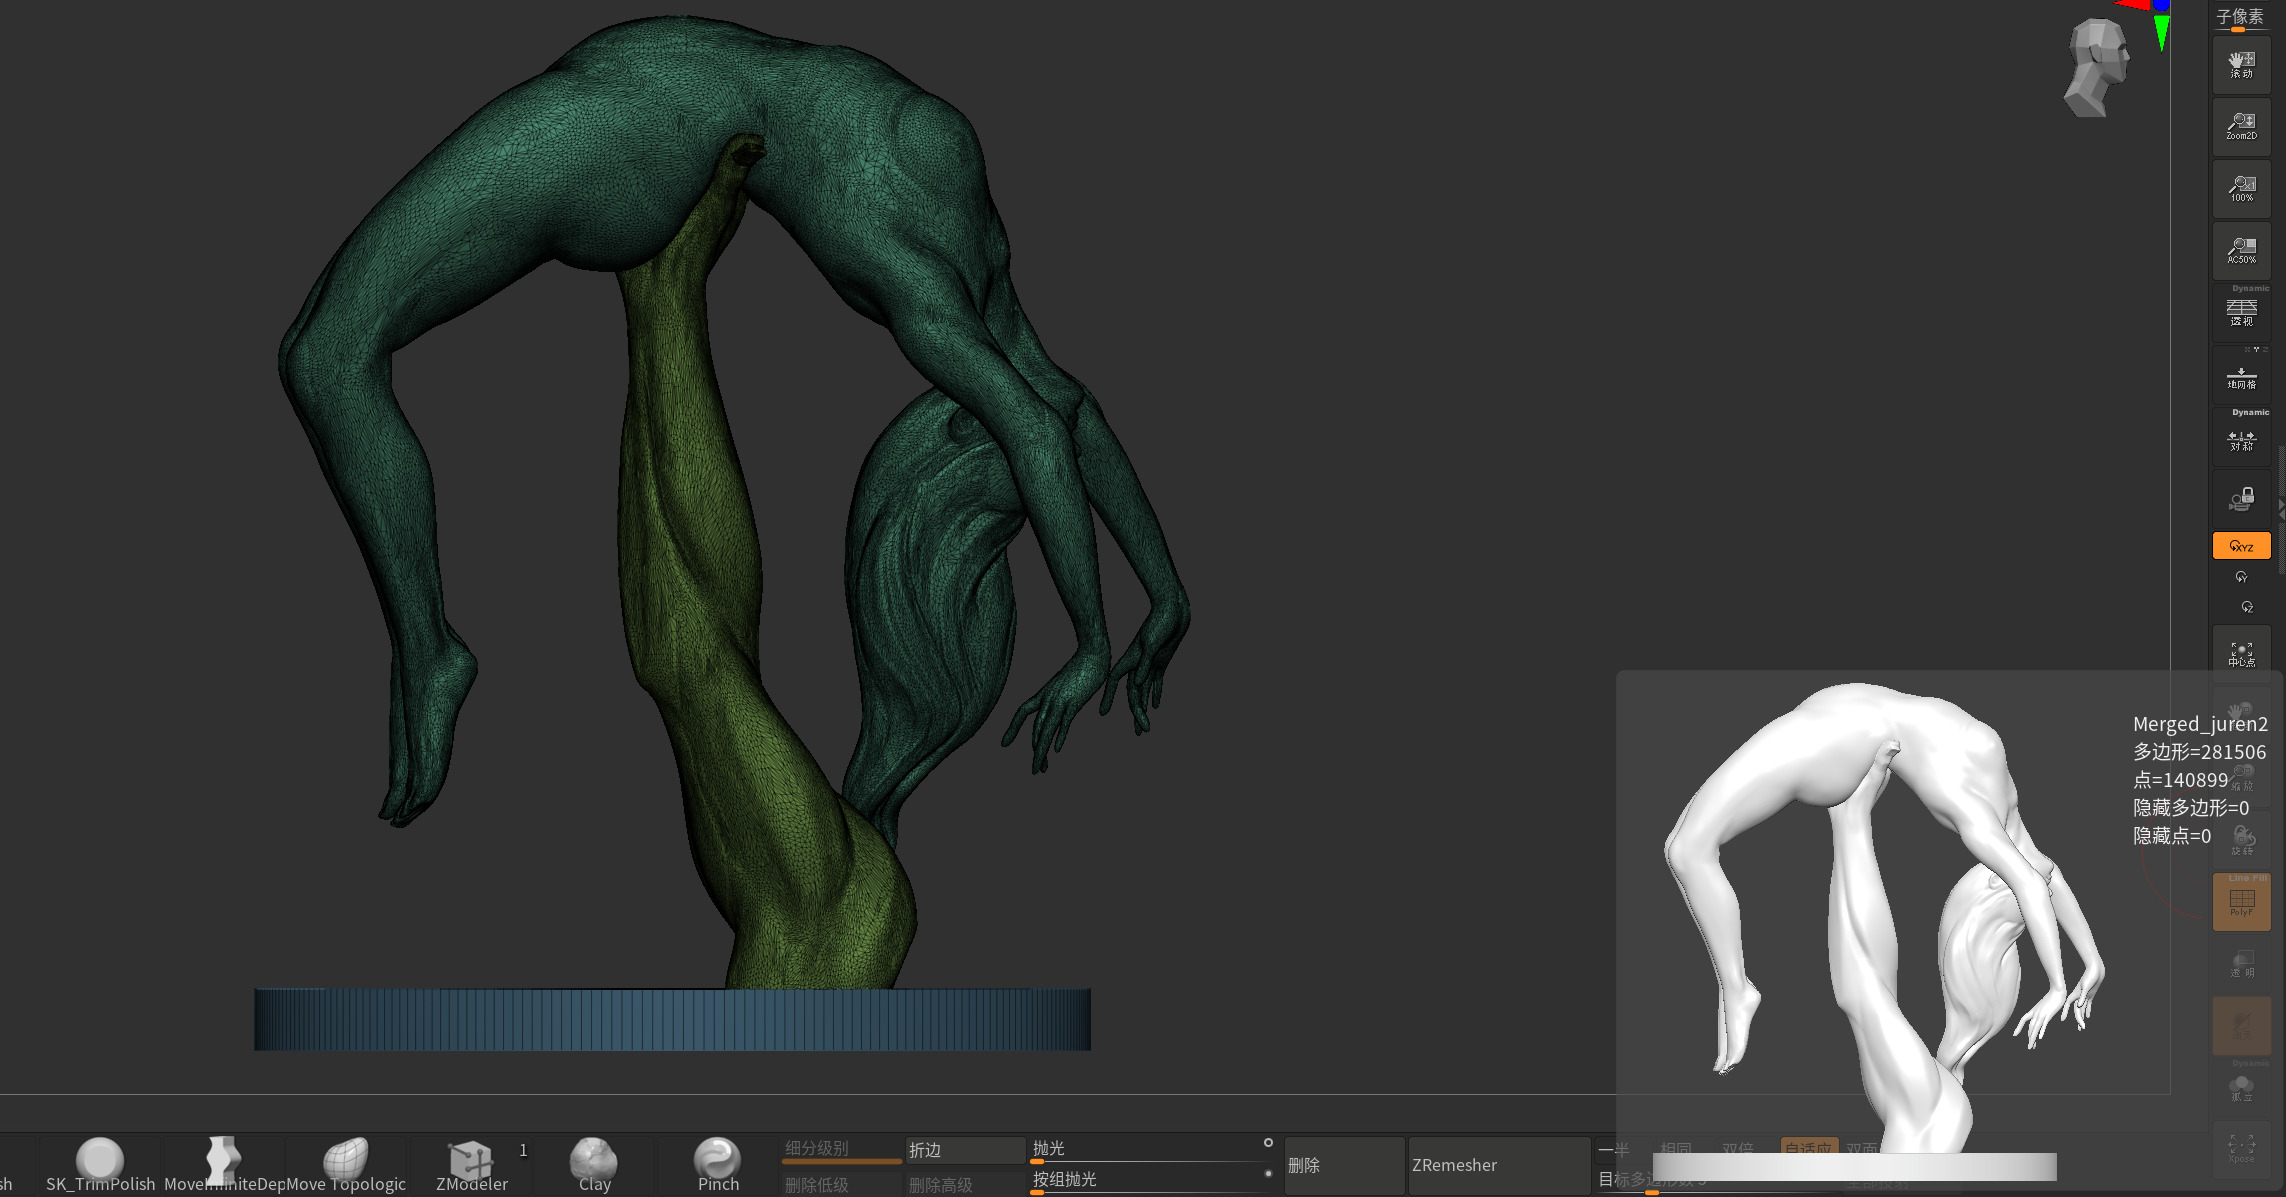Click 删除低级 delete lower subdivision
The width and height of the screenshot is (2286, 1197).
(x=842, y=1184)
